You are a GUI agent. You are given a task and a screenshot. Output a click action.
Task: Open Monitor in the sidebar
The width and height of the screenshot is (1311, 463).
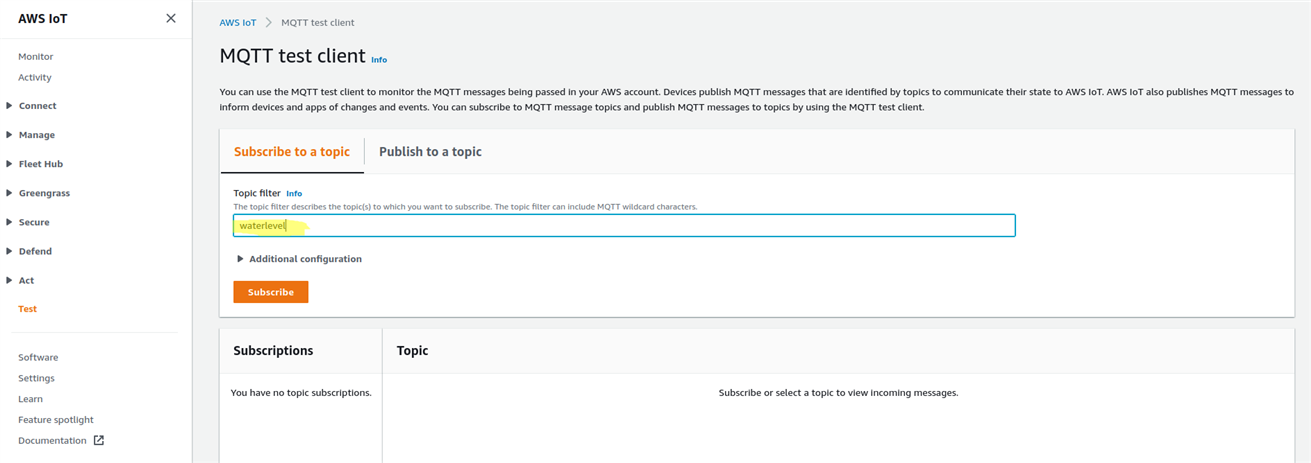pyautogui.click(x=36, y=57)
